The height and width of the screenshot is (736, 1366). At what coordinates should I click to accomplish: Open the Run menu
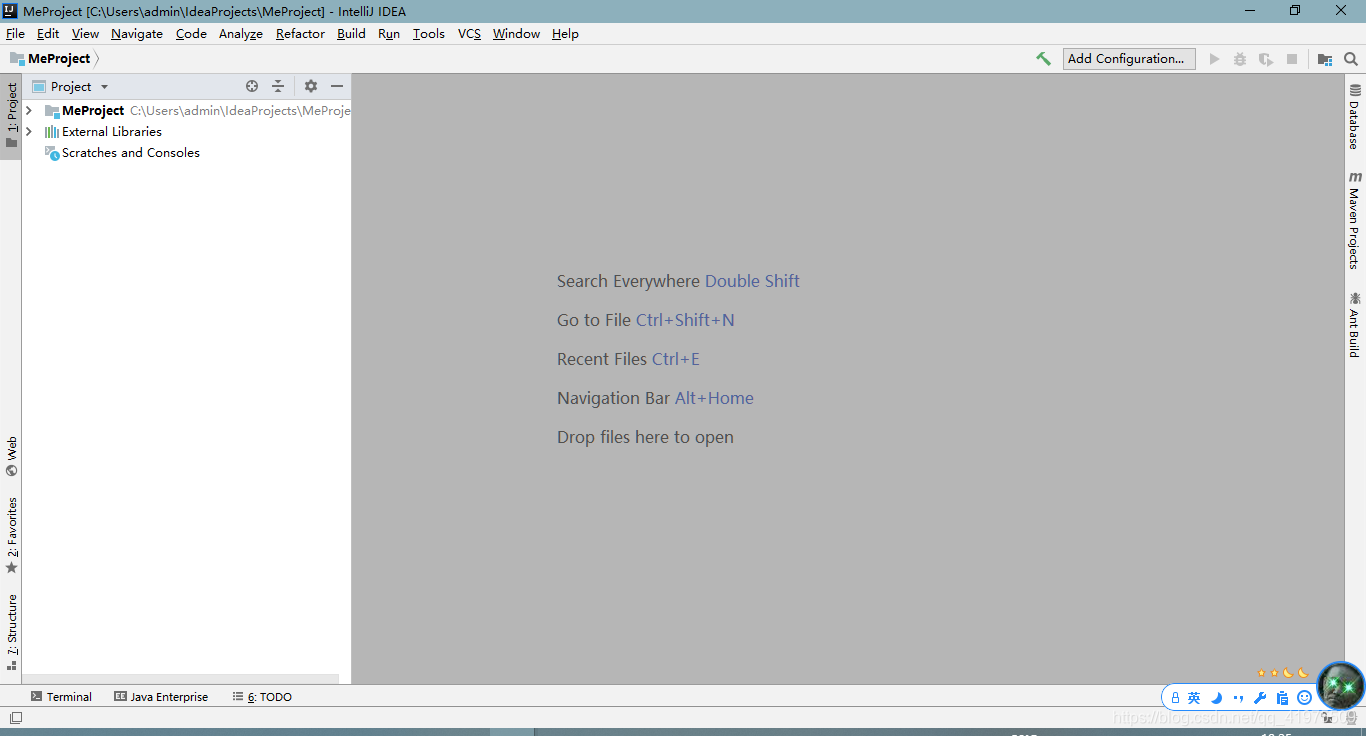click(389, 34)
